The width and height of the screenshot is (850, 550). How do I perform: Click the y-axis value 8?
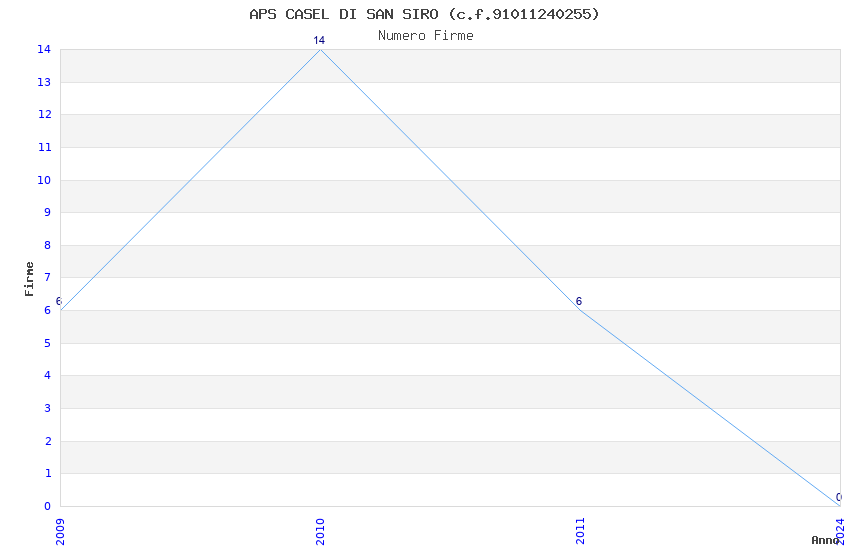[48, 245]
